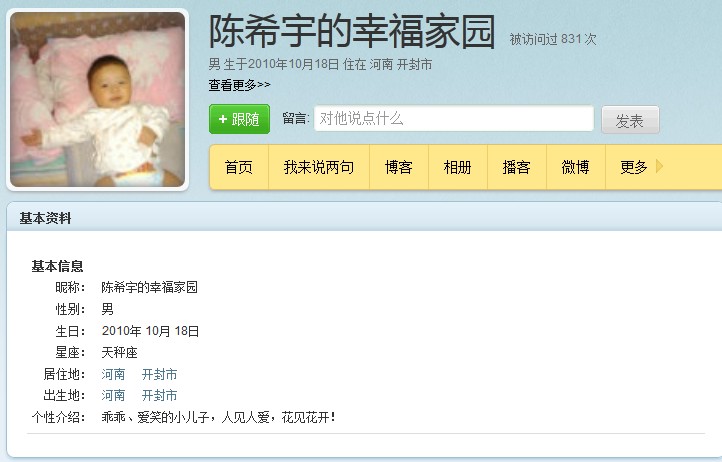Switch to the 我来说两句 tab
Viewport: 722px width, 462px height.
319,167
